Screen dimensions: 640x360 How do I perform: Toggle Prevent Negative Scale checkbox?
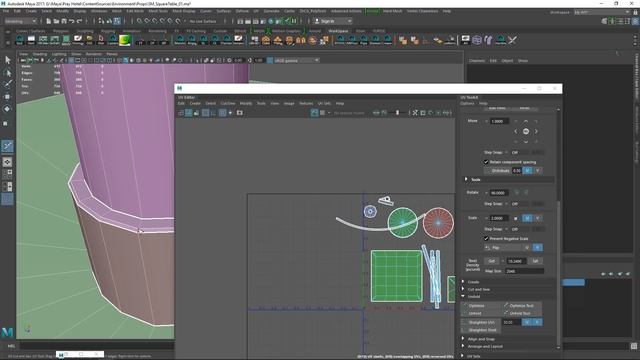(x=486, y=238)
